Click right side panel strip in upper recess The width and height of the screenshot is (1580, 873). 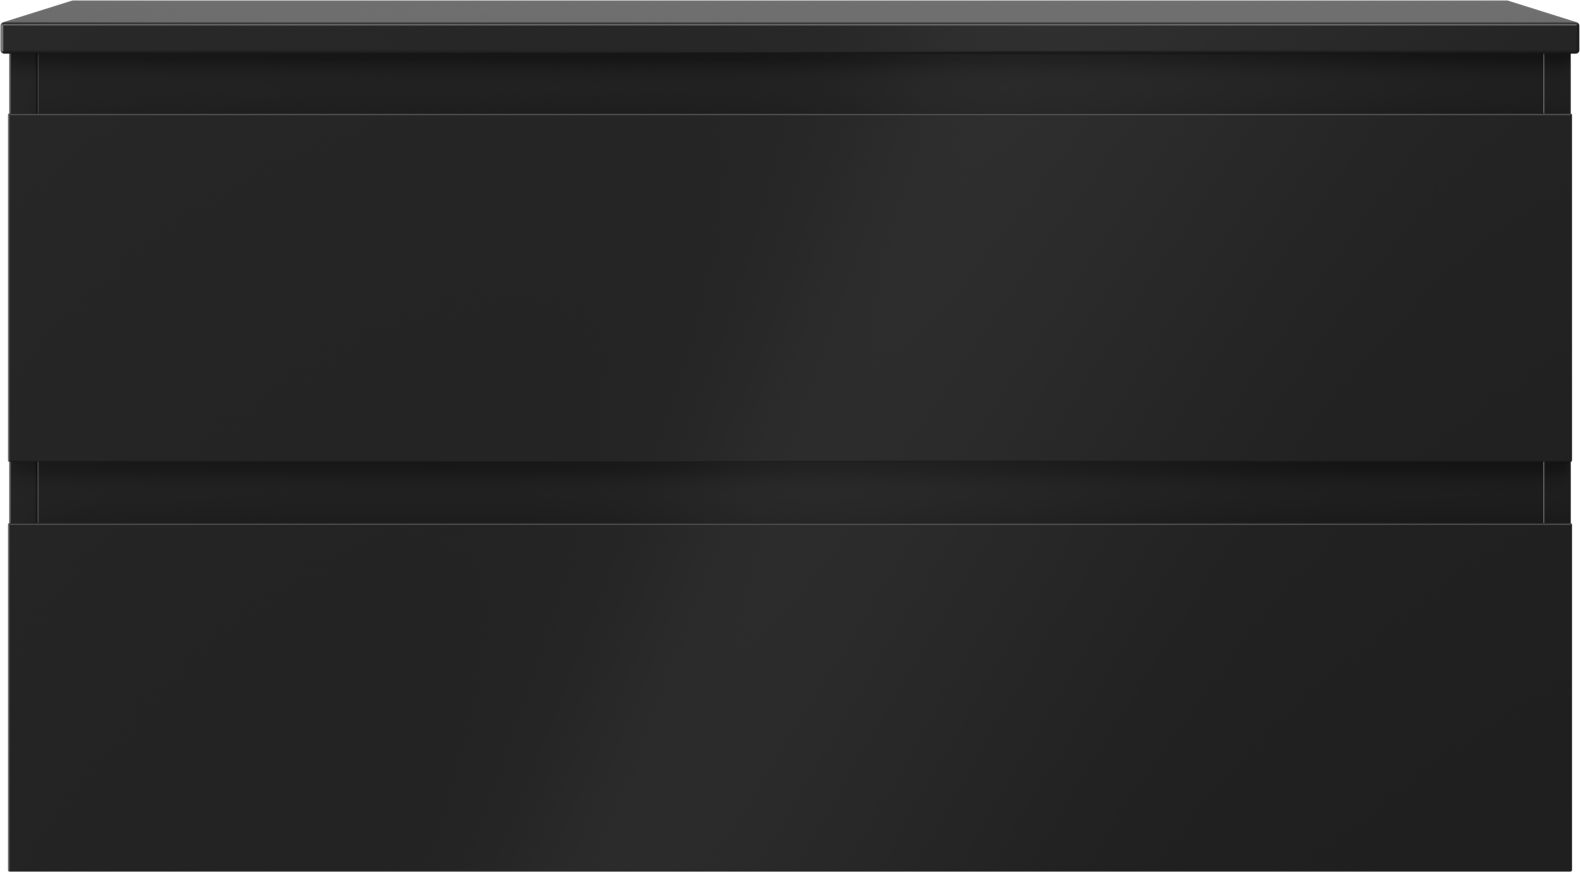click(1557, 83)
